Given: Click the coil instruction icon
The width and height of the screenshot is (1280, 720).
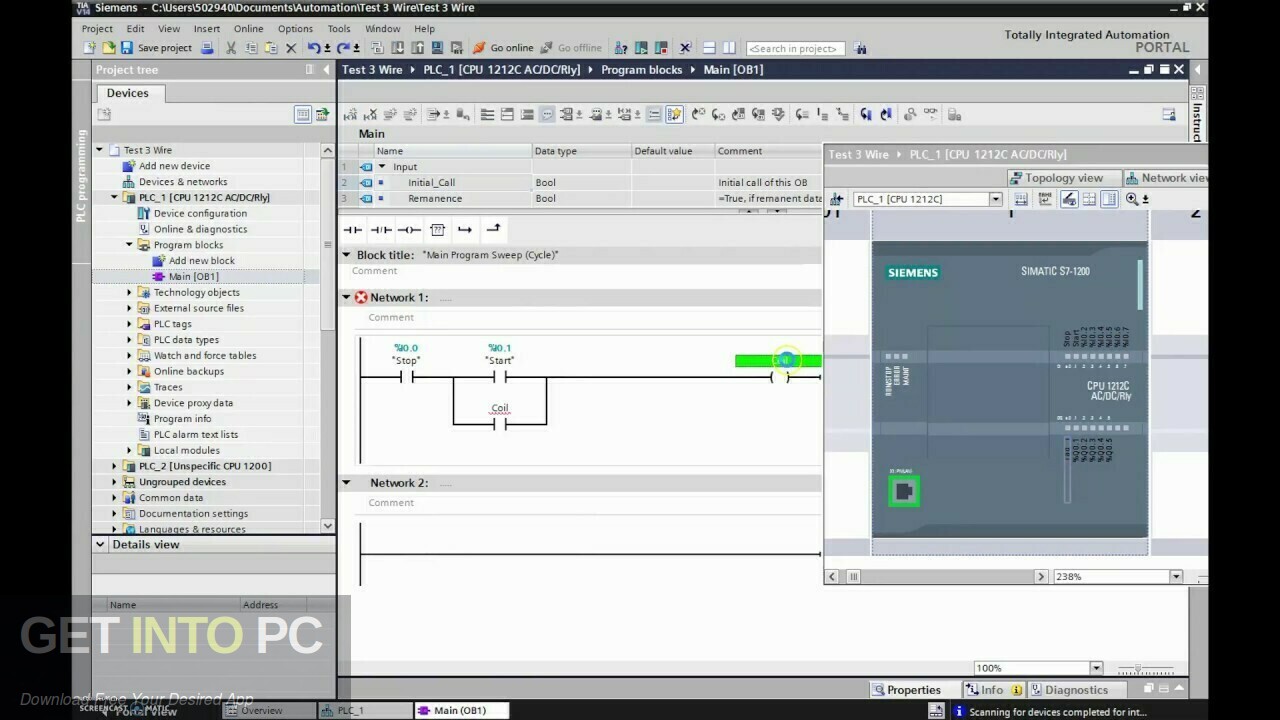Looking at the screenshot, I should [x=409, y=230].
